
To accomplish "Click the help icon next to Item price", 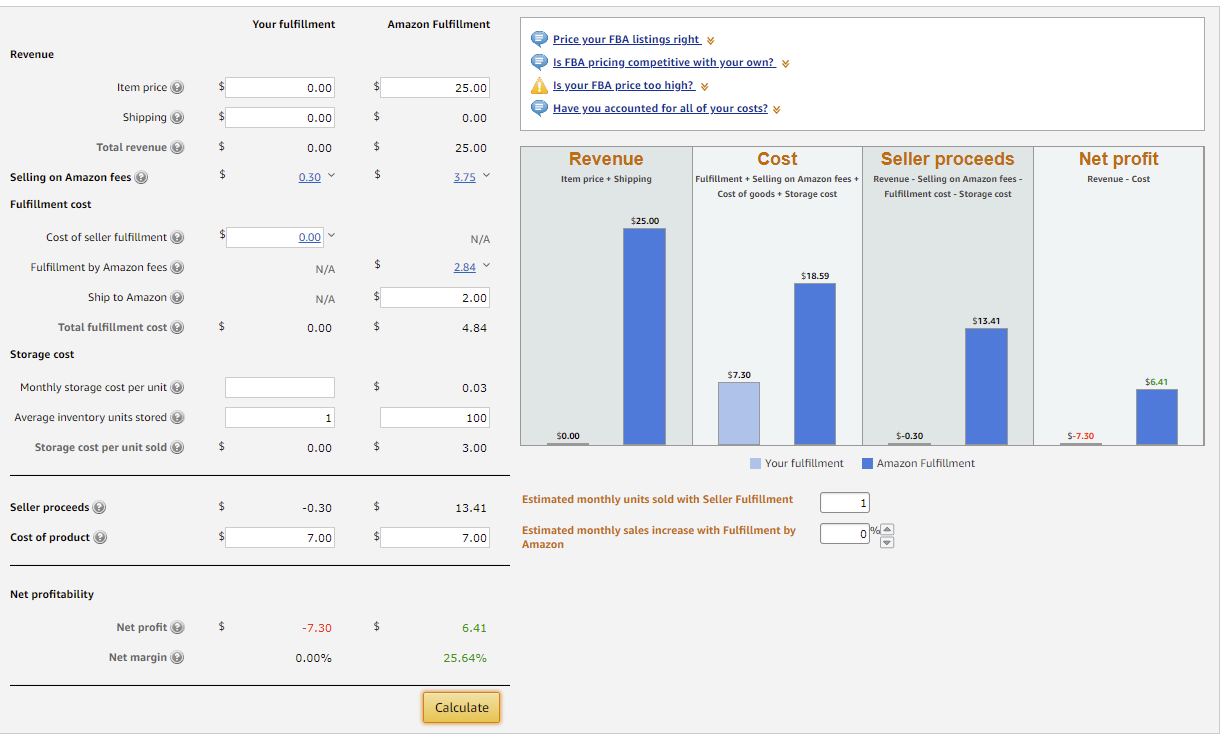I will click(x=178, y=88).
